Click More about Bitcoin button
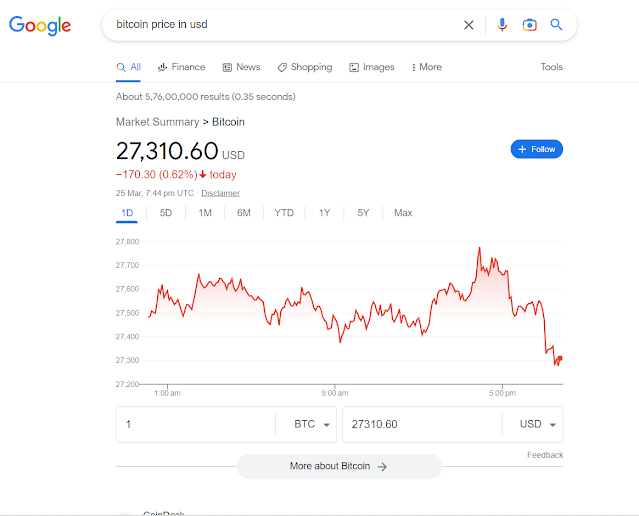The height and width of the screenshot is (516, 639). coord(338,466)
